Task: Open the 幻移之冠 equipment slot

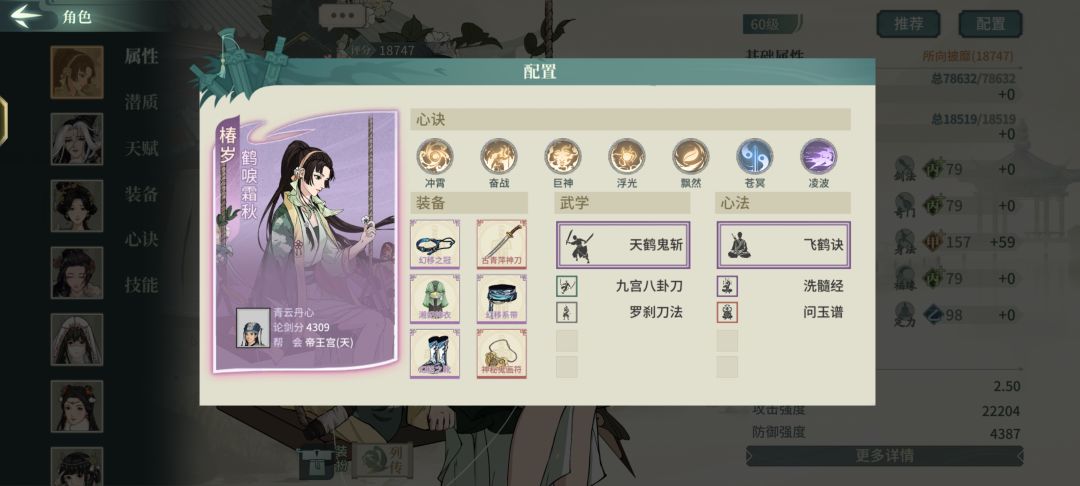Action: (x=435, y=244)
